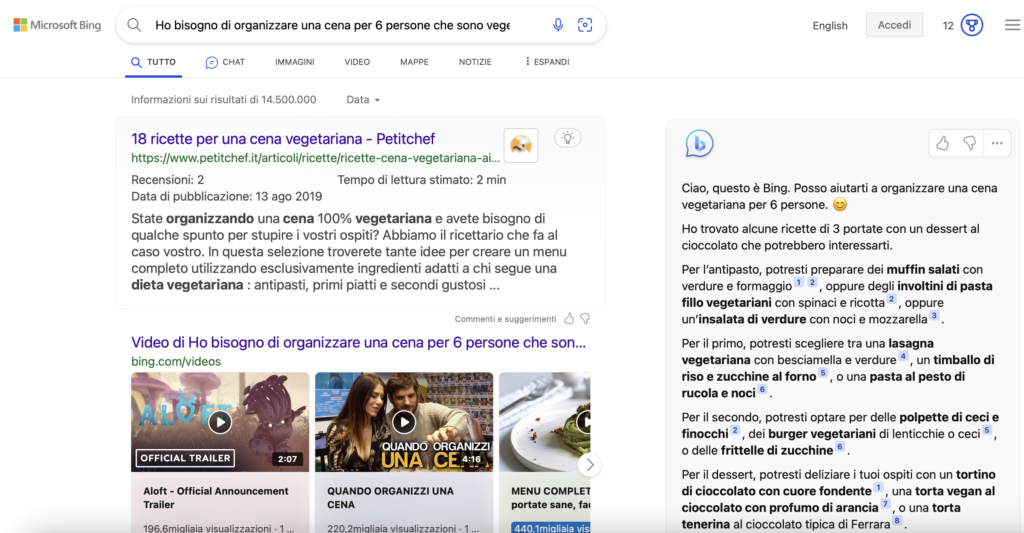
Task: Open citation 7 after torta vegan
Action: tap(886, 504)
